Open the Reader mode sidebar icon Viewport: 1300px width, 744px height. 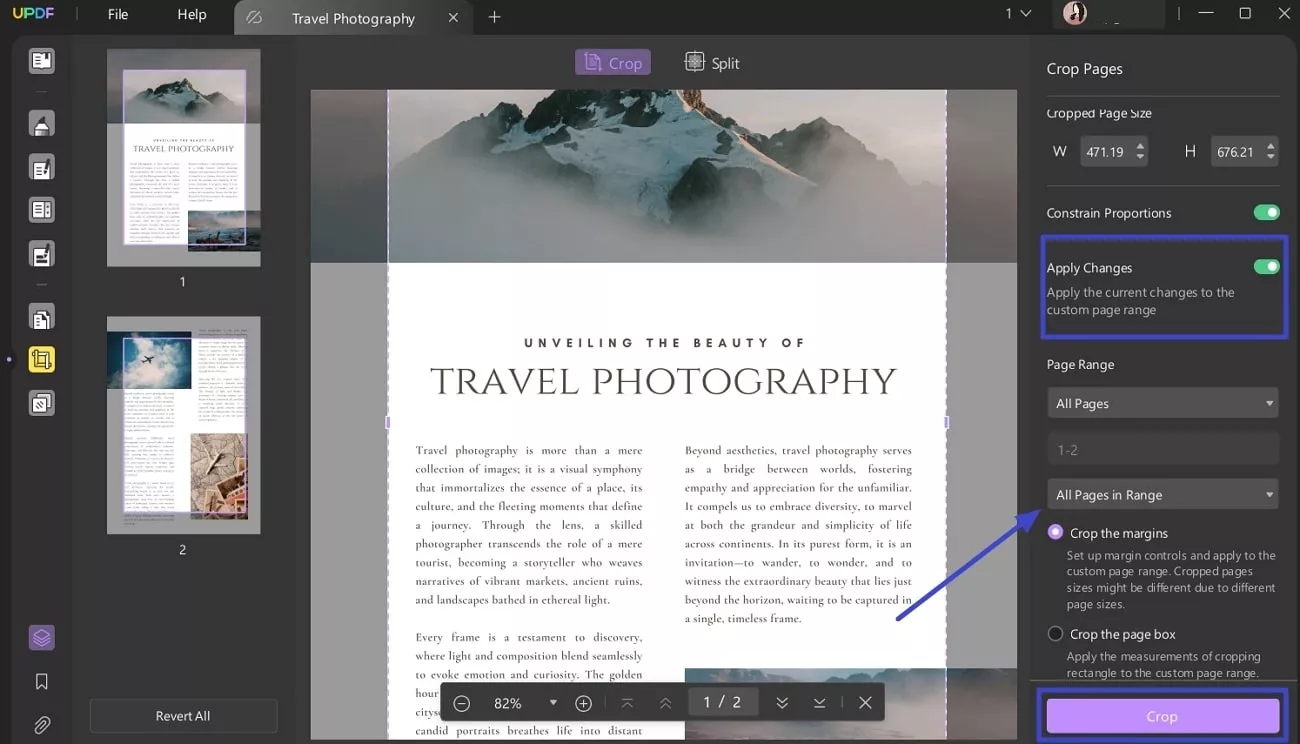pyautogui.click(x=41, y=61)
